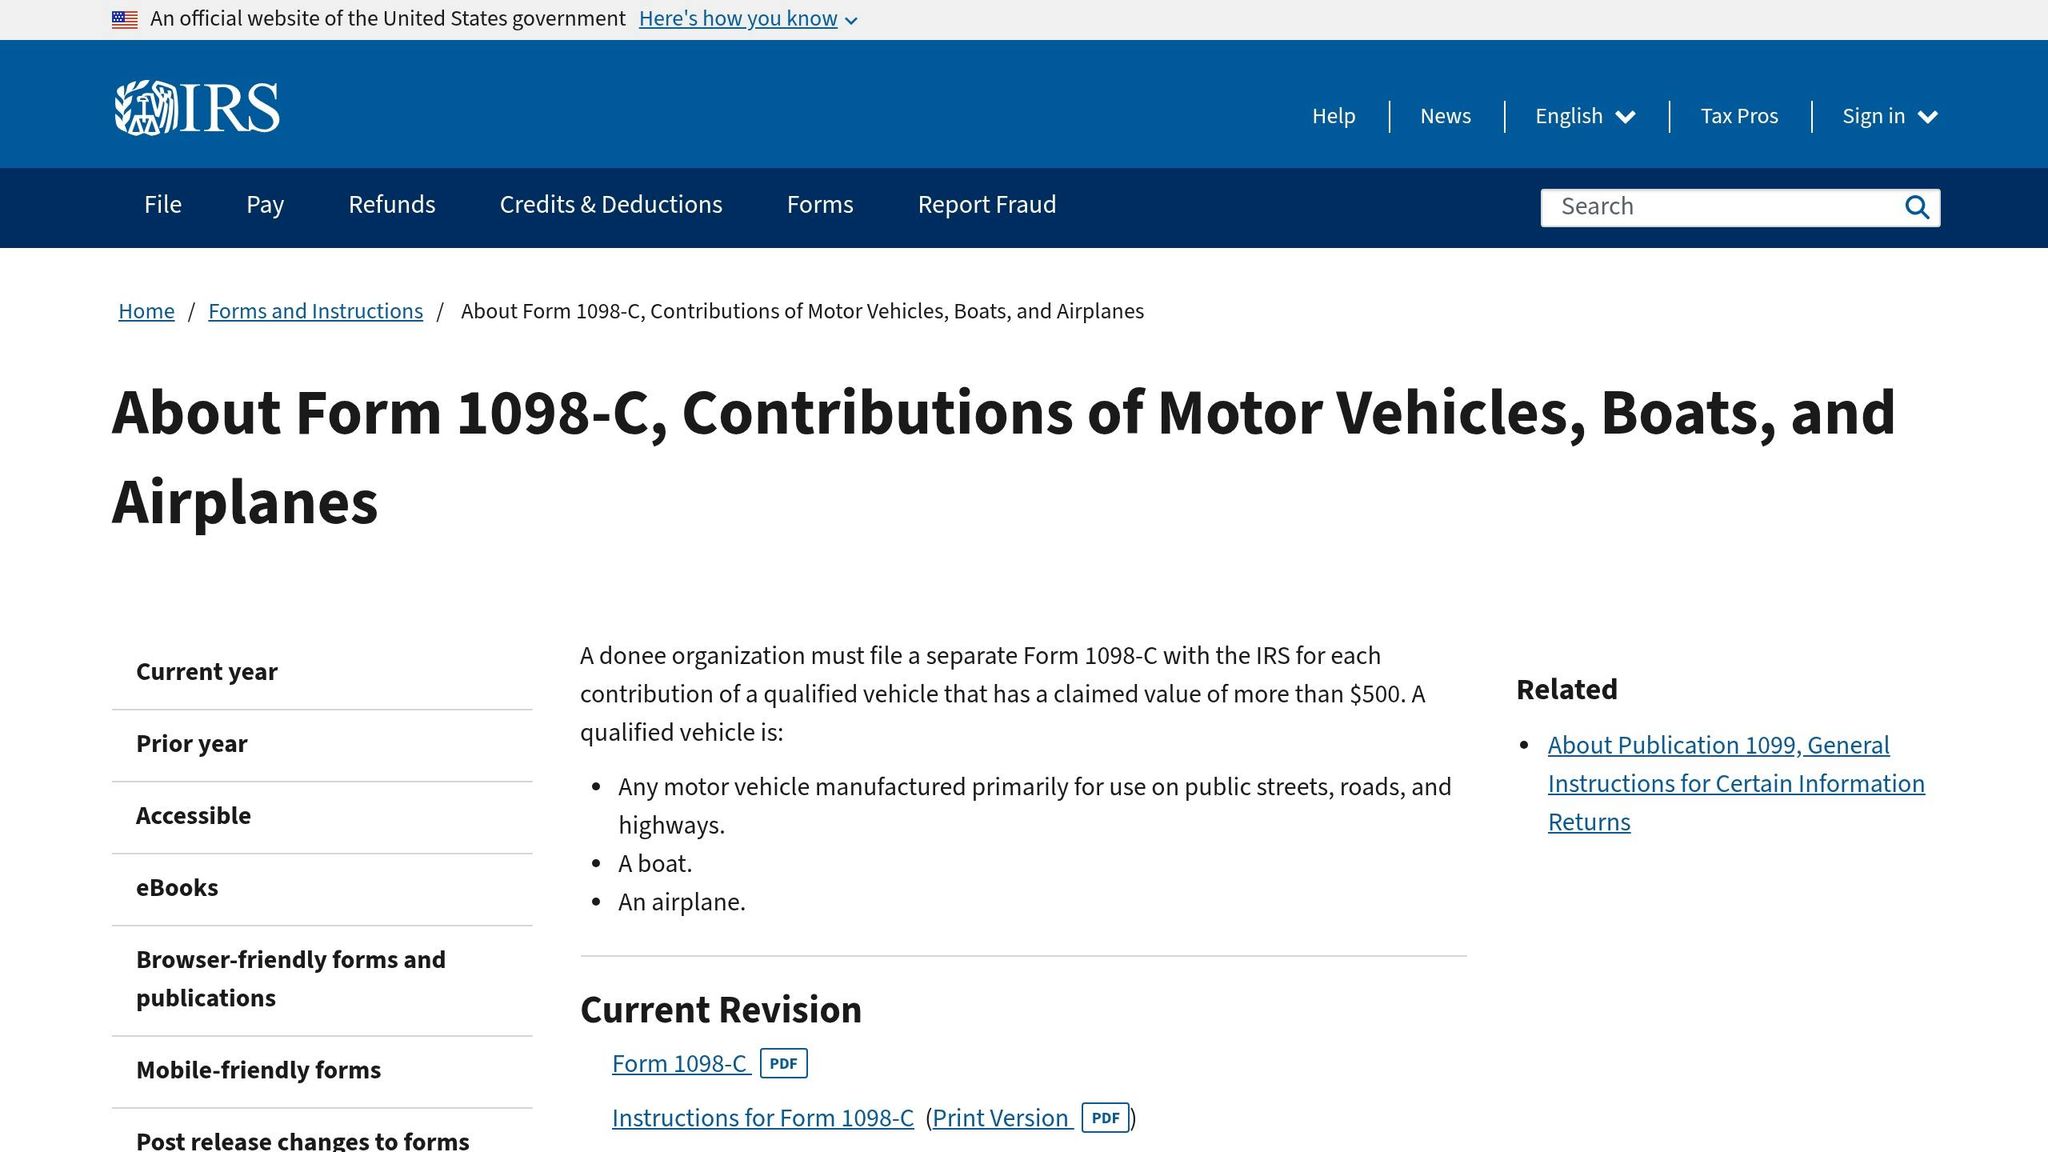Screen dimensions: 2048x1152
Task: Click the IRS logo
Action: pyautogui.click(x=197, y=107)
